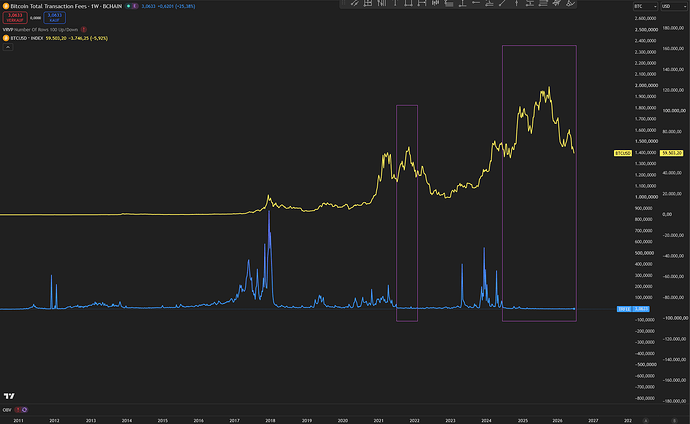Click the red VERKAUF sell button
This screenshot has height=424, width=690.
(x=15, y=18)
